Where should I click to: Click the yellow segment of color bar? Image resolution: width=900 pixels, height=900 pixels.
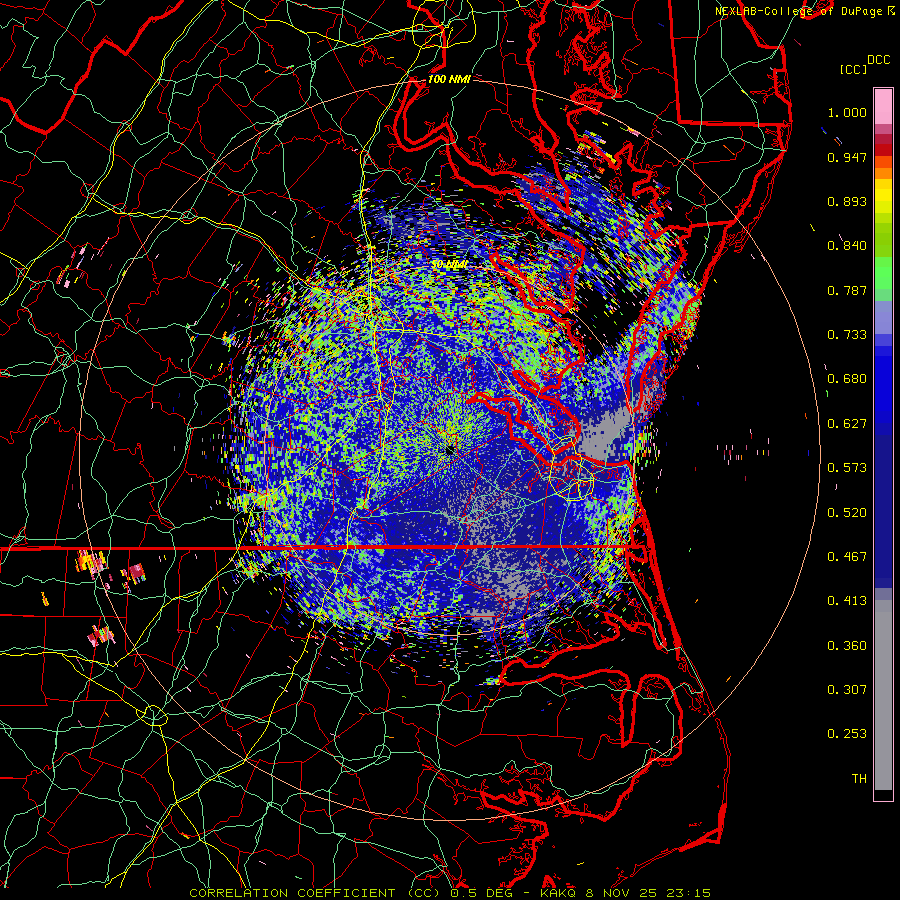coord(883,196)
